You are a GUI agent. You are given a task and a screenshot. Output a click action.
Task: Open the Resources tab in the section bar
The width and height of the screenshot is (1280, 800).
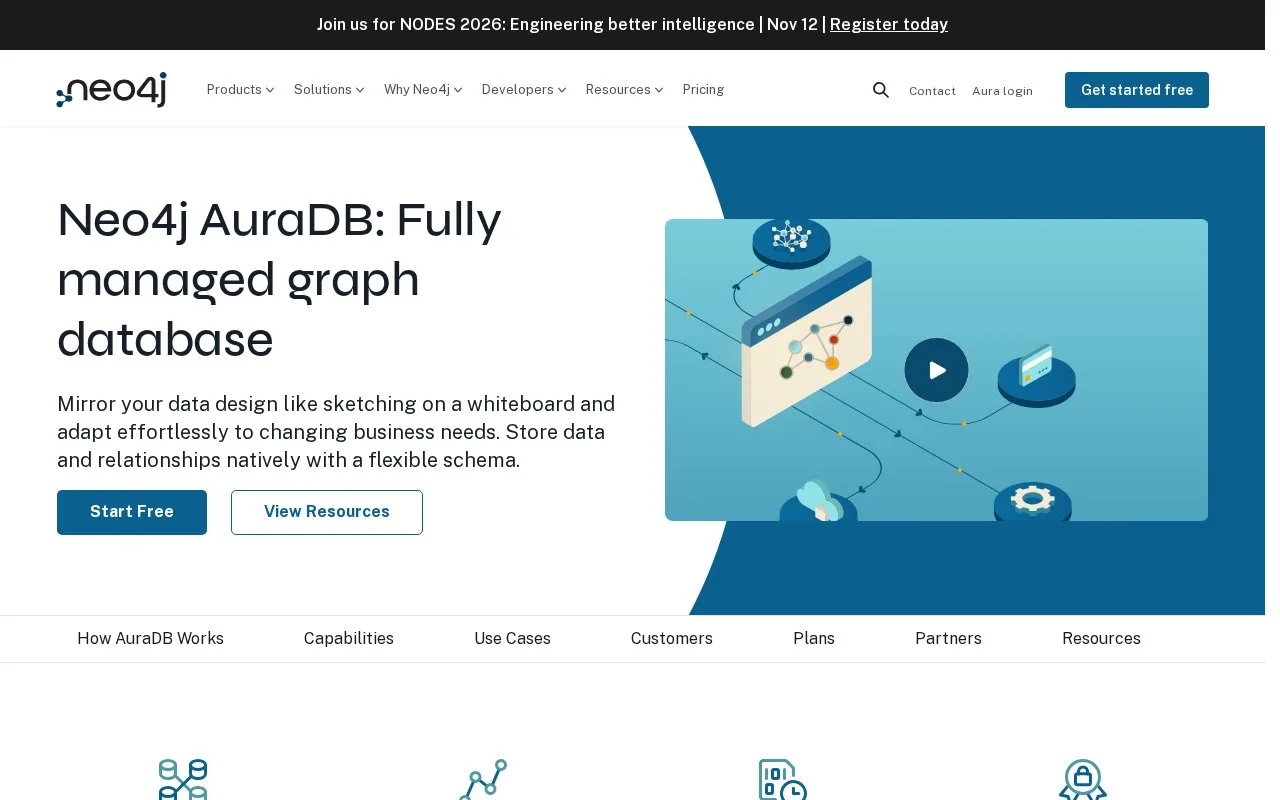[1101, 639]
